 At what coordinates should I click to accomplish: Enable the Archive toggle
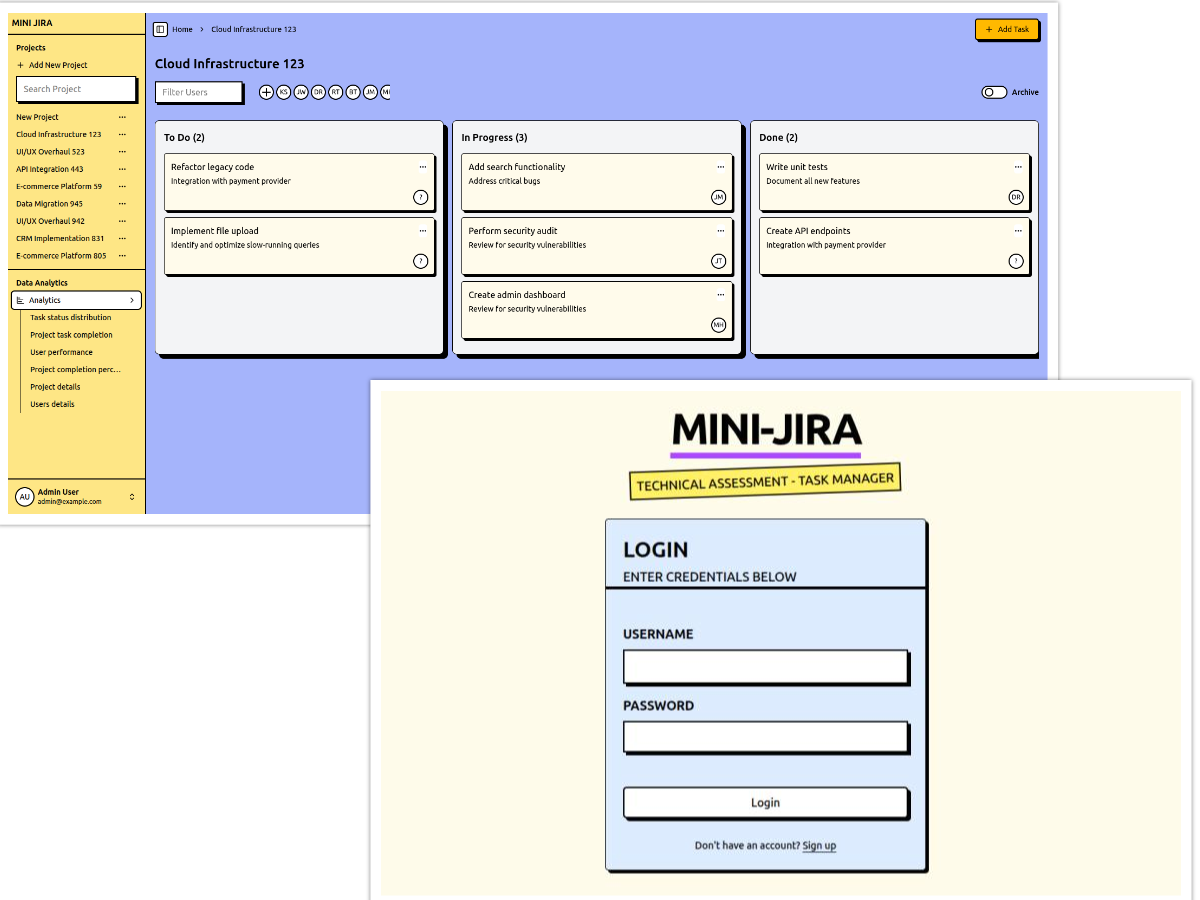click(993, 91)
